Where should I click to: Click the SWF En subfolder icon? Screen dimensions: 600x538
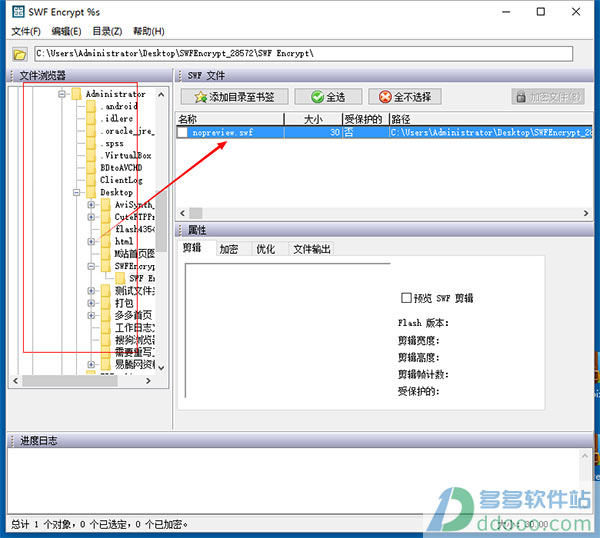click(x=120, y=278)
